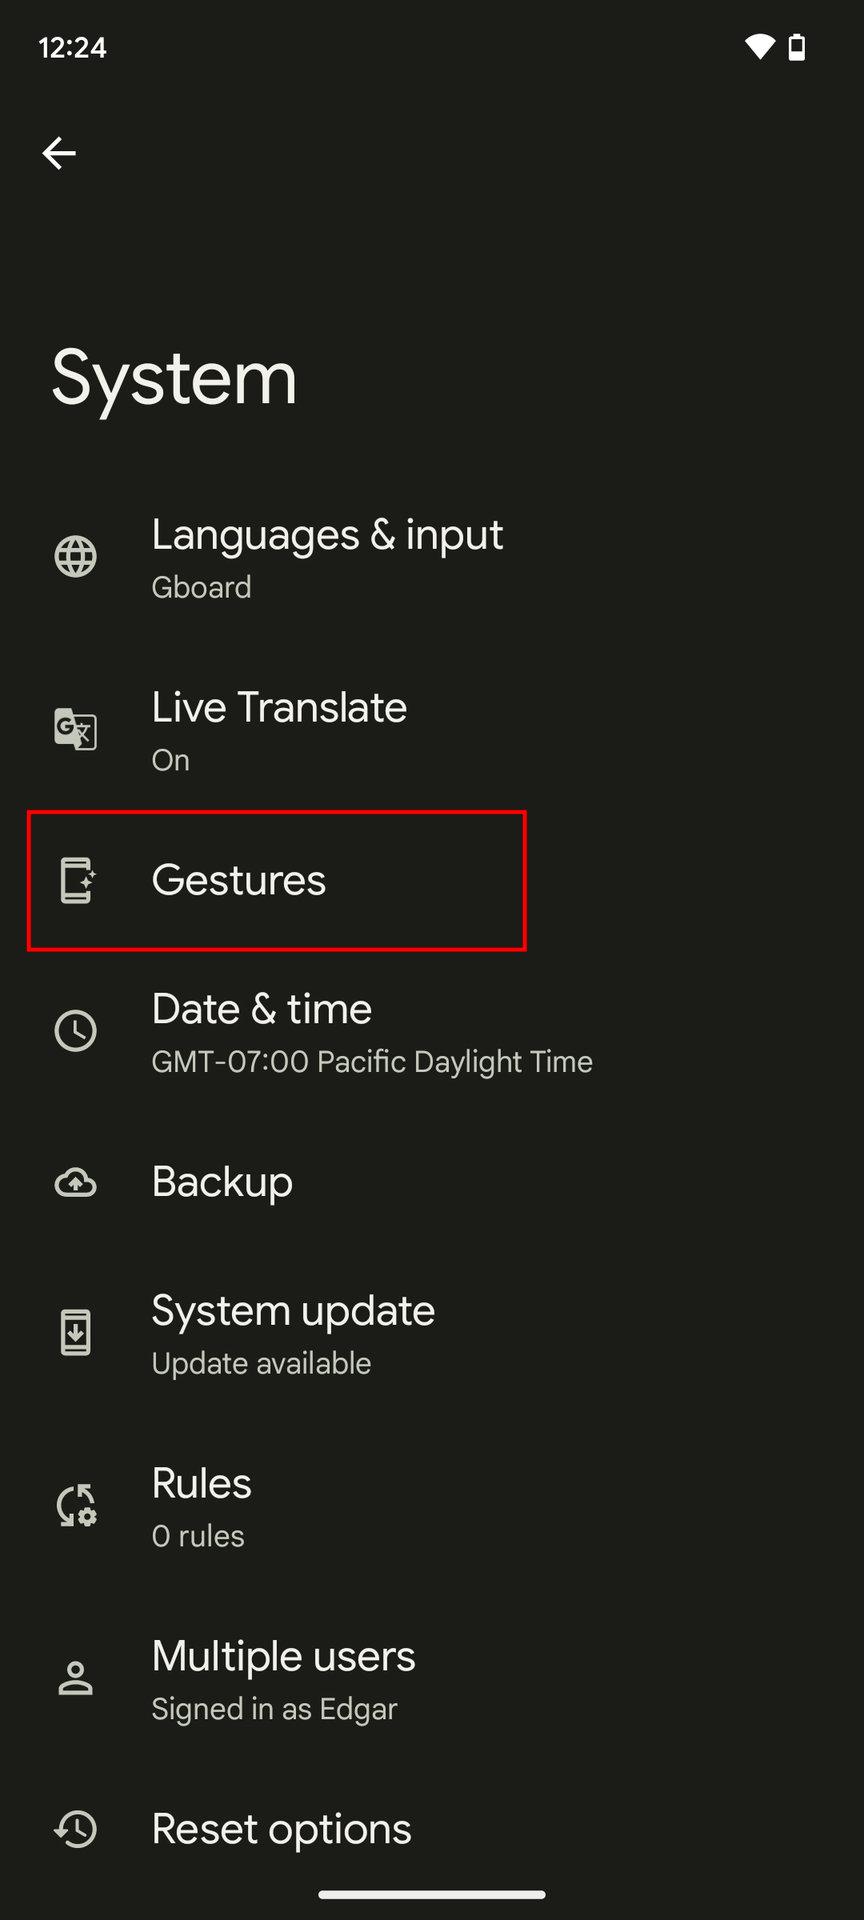Tap the globe icon for Languages

(76, 557)
